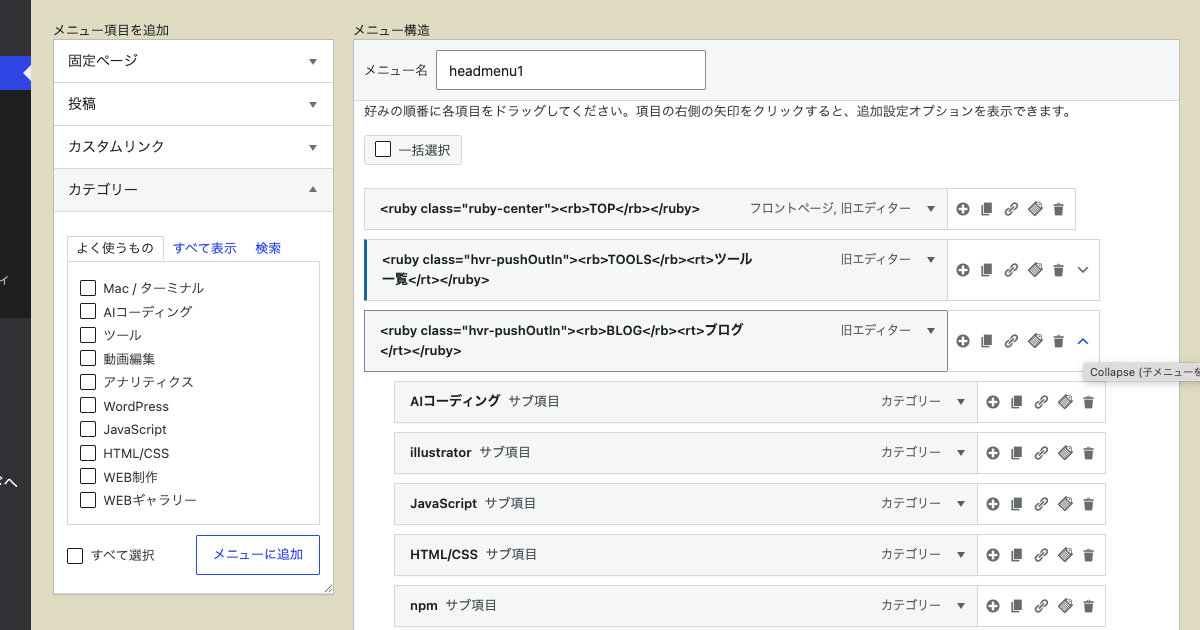1200x630 pixels.
Task: Click the plus icon in the BLOG row
Action: pyautogui.click(x=963, y=341)
